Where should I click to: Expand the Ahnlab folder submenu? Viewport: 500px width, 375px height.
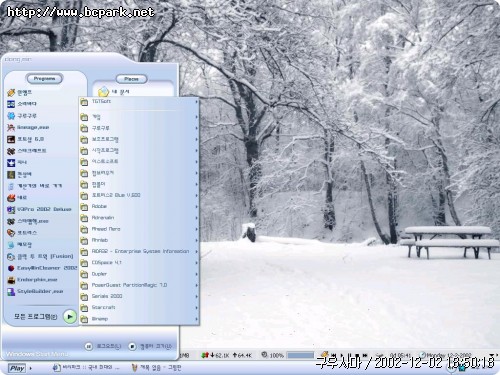(x=139, y=240)
